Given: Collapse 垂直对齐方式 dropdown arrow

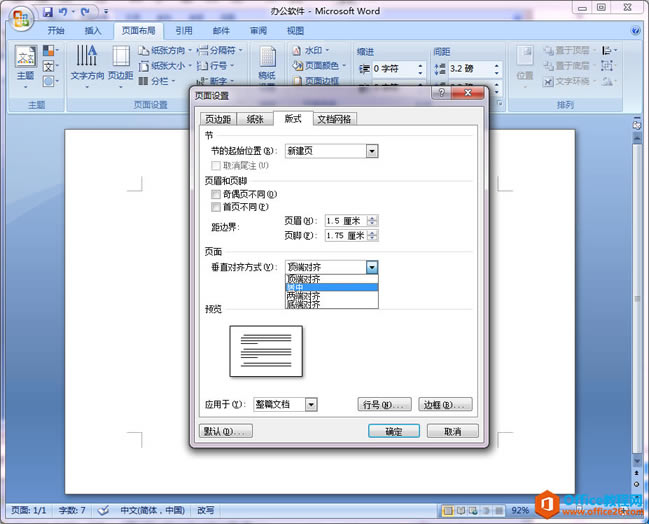Looking at the screenshot, I should click(372, 267).
